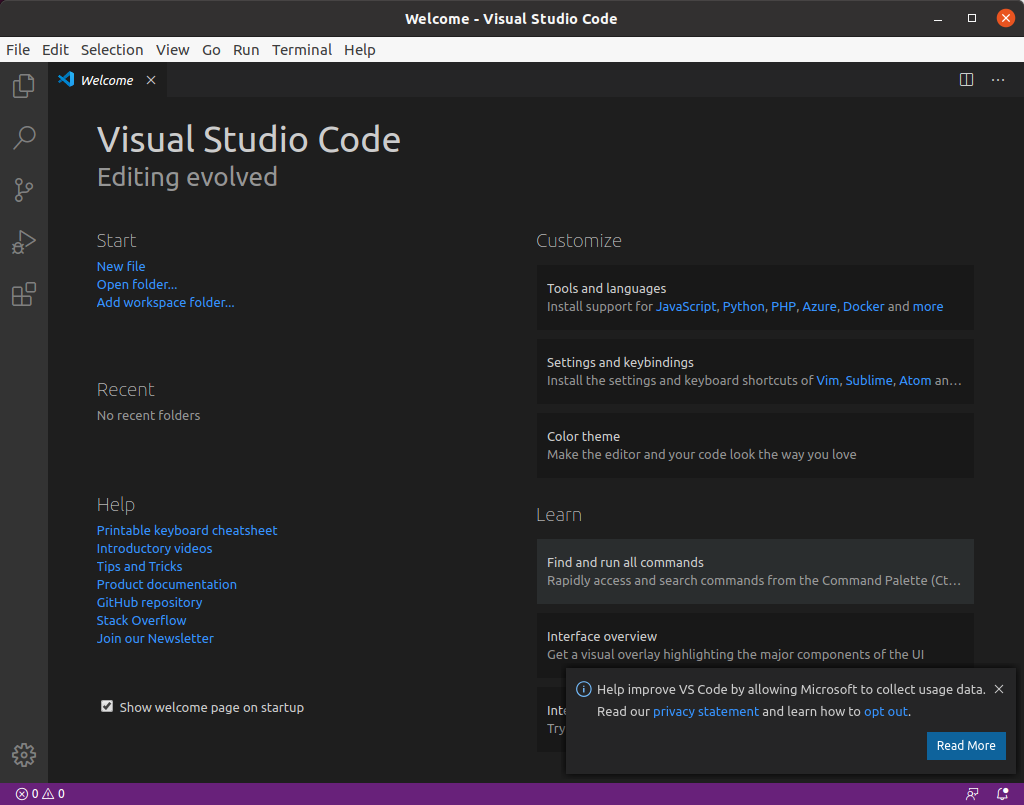
Task: Open the Extensions icon
Action: click(x=22, y=294)
